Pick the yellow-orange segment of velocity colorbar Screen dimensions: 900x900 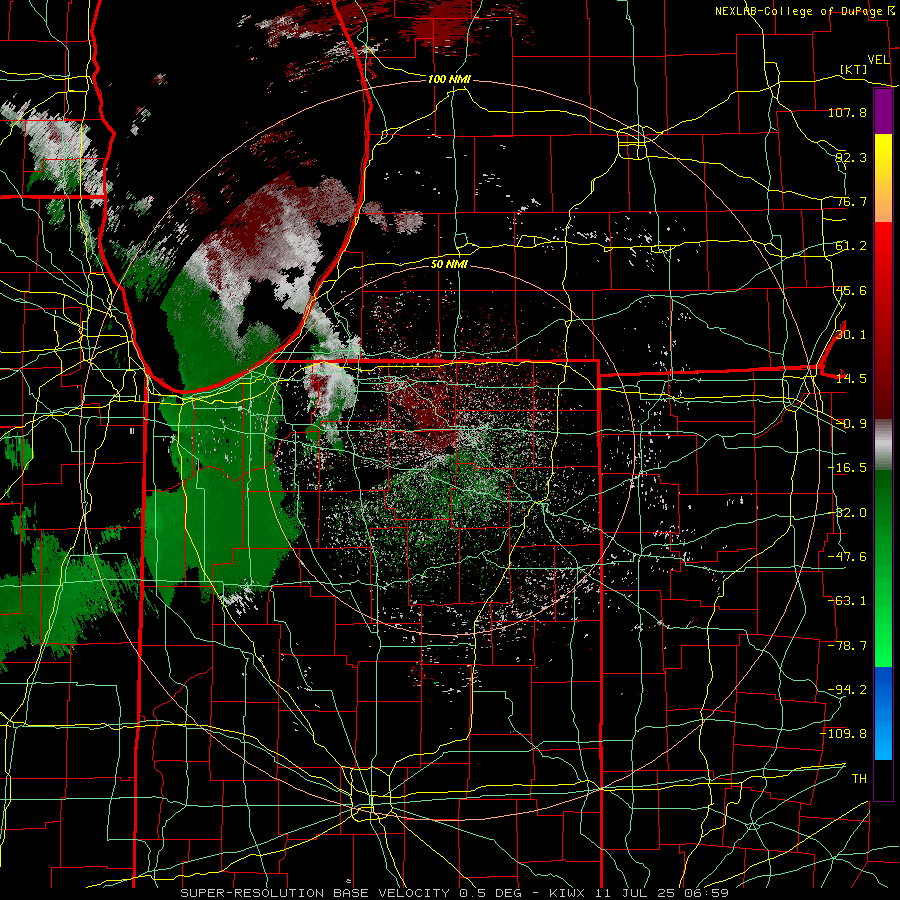[883, 178]
